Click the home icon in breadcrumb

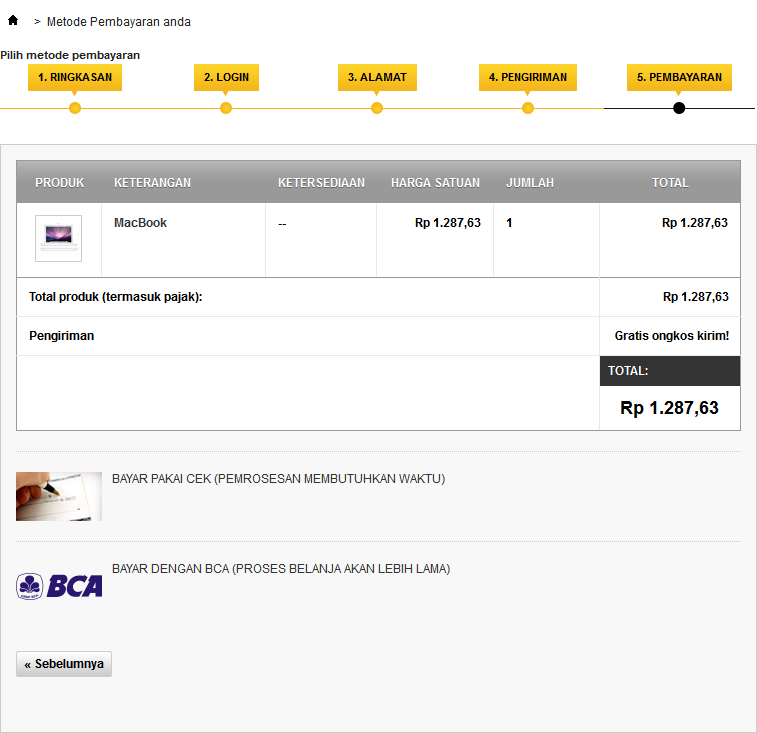[x=13, y=20]
